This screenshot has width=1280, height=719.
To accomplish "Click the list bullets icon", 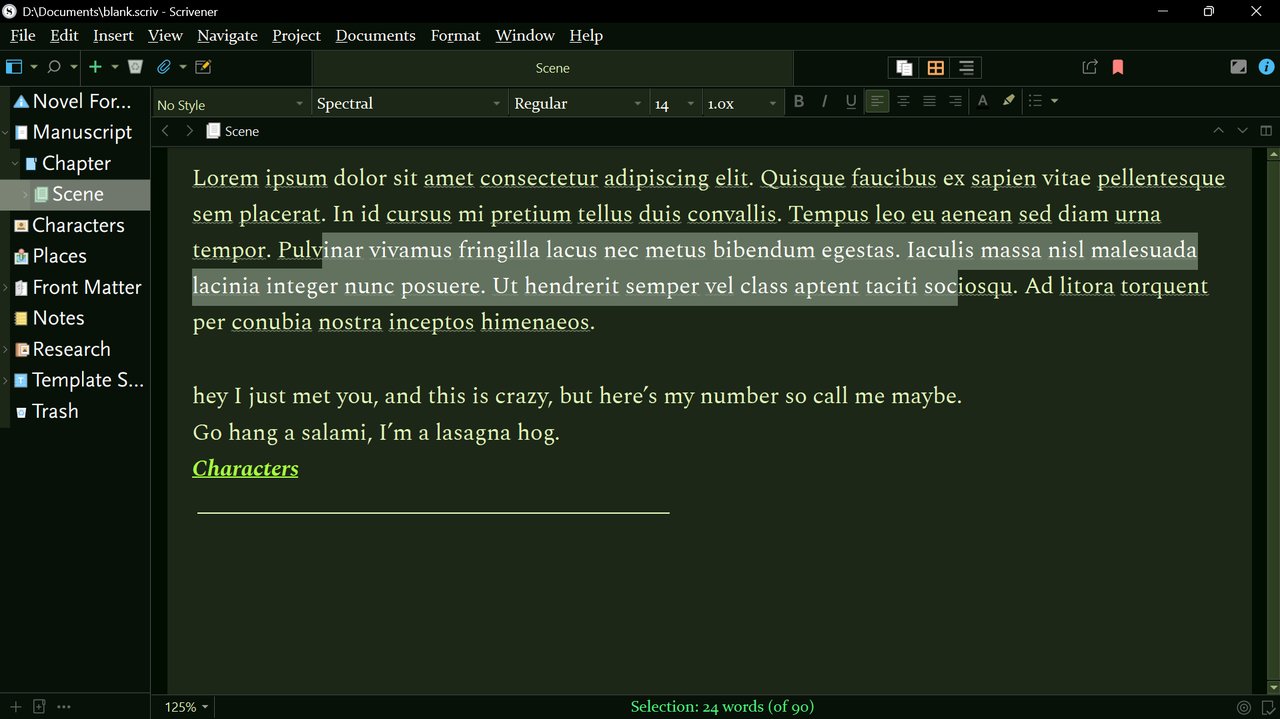I will 1036,101.
